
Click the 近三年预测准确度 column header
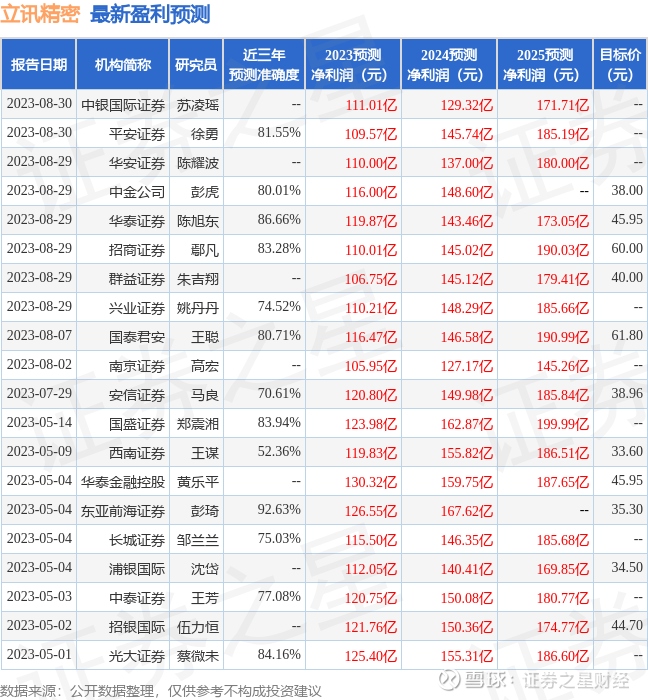coord(264,65)
